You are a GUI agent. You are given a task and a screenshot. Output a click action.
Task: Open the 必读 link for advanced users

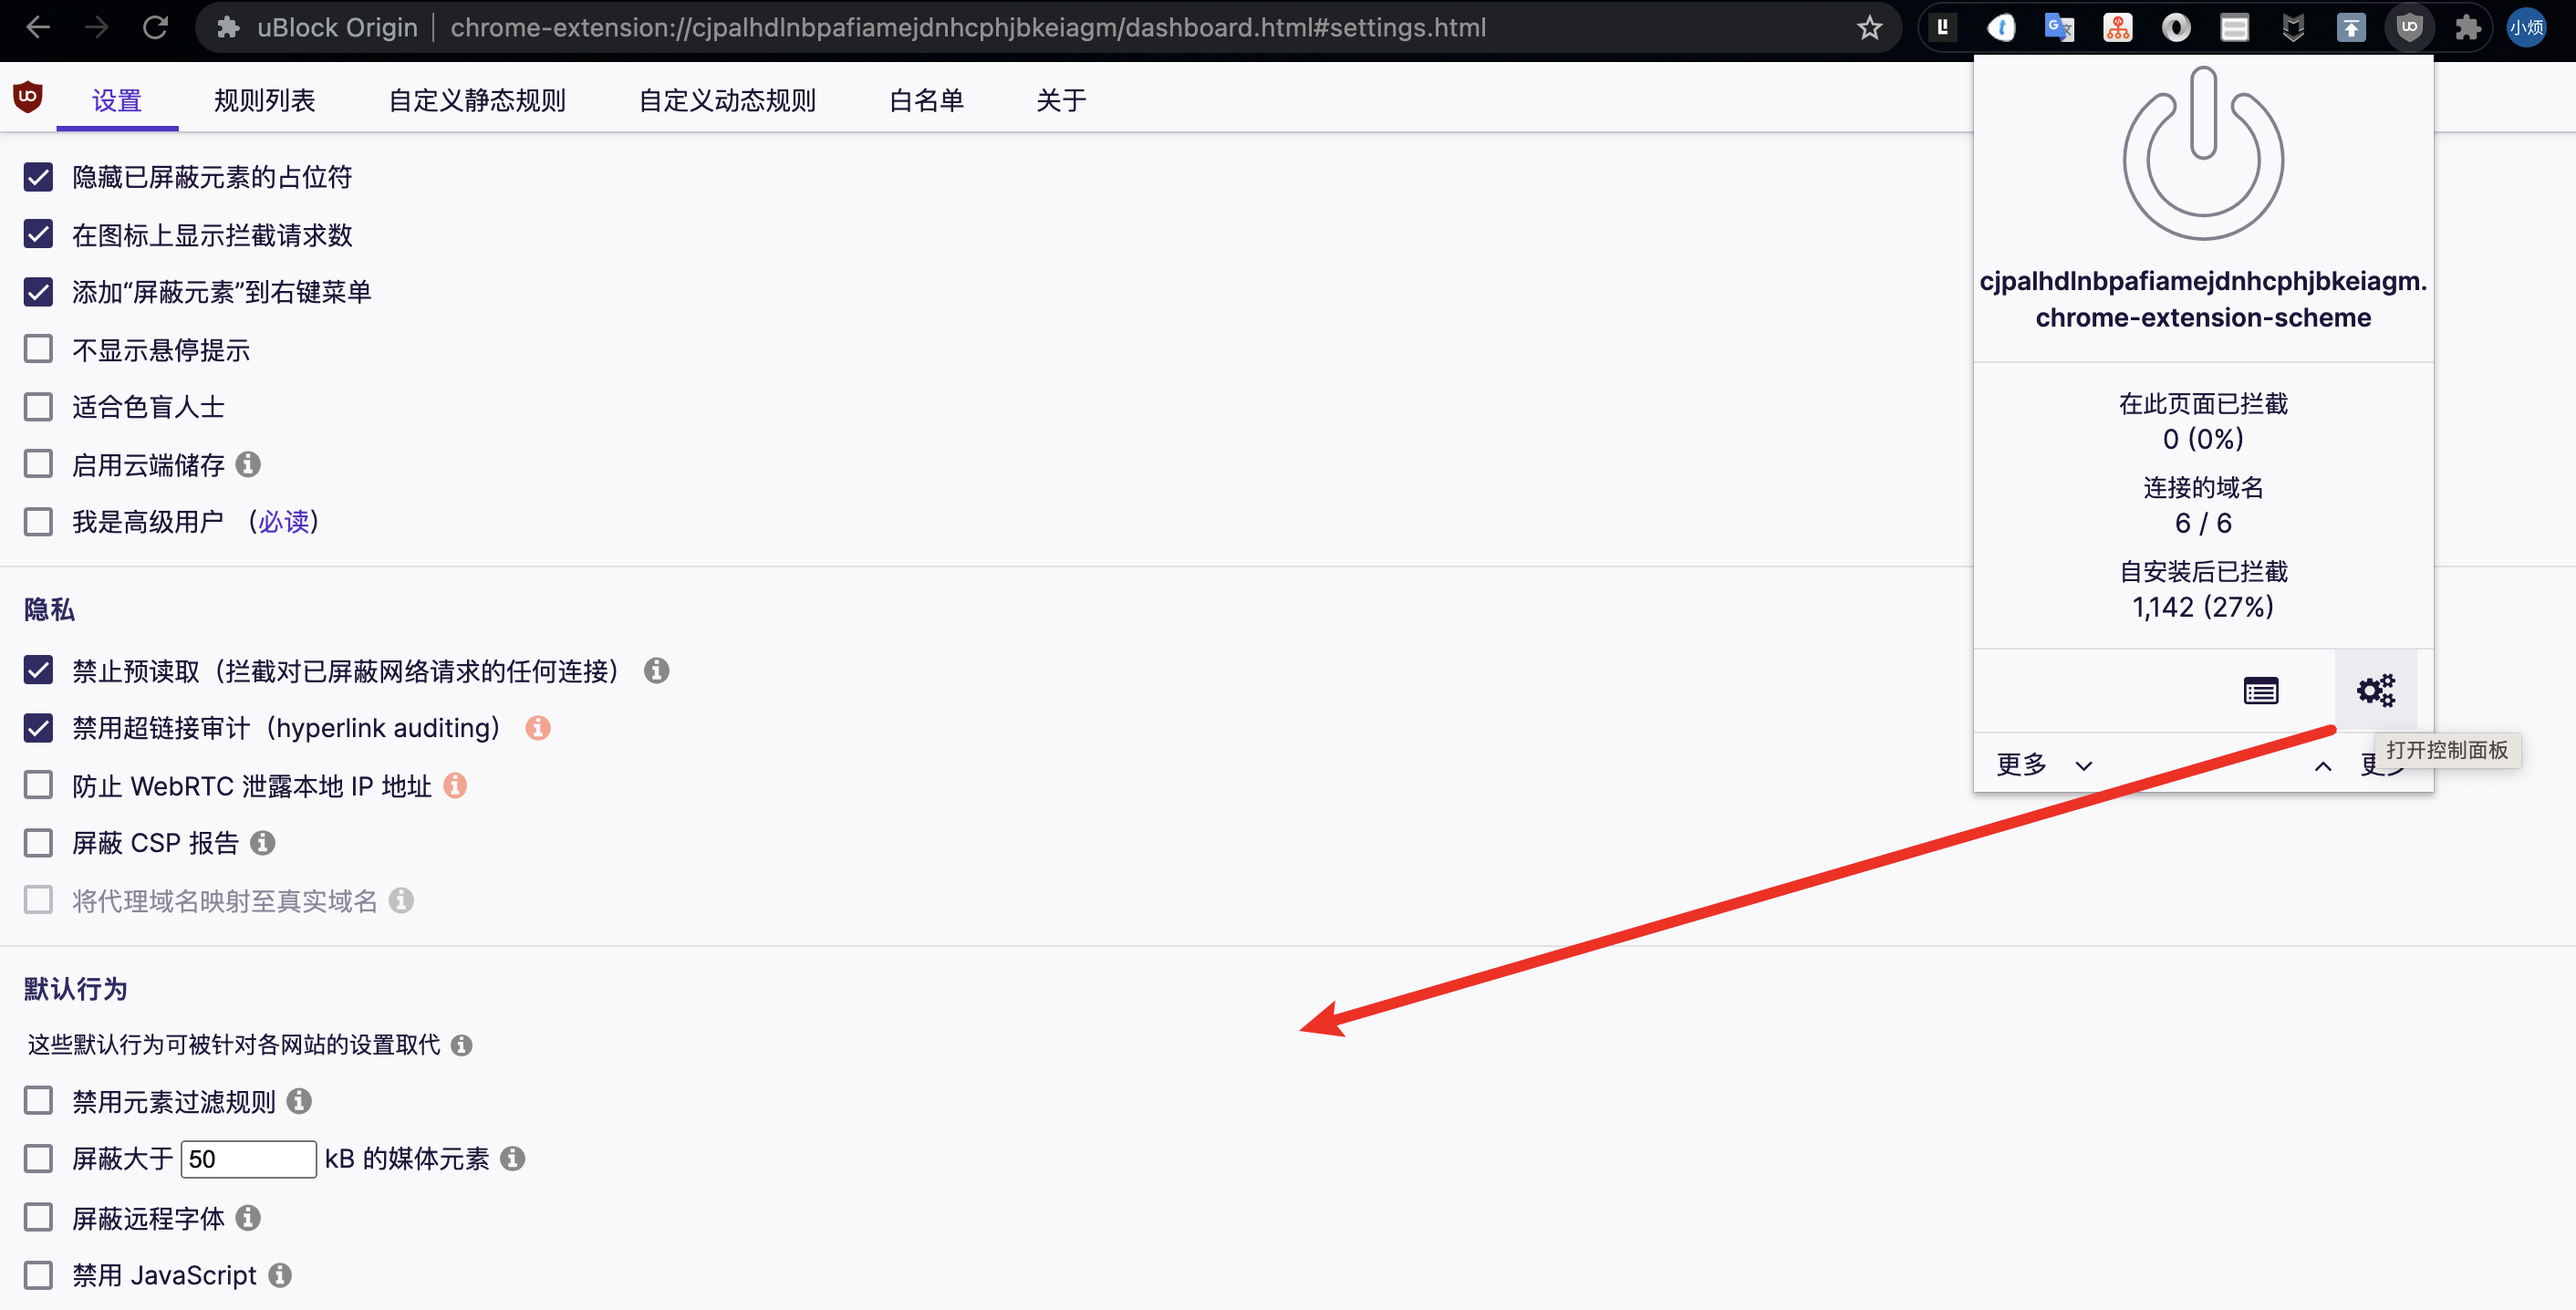tap(284, 521)
